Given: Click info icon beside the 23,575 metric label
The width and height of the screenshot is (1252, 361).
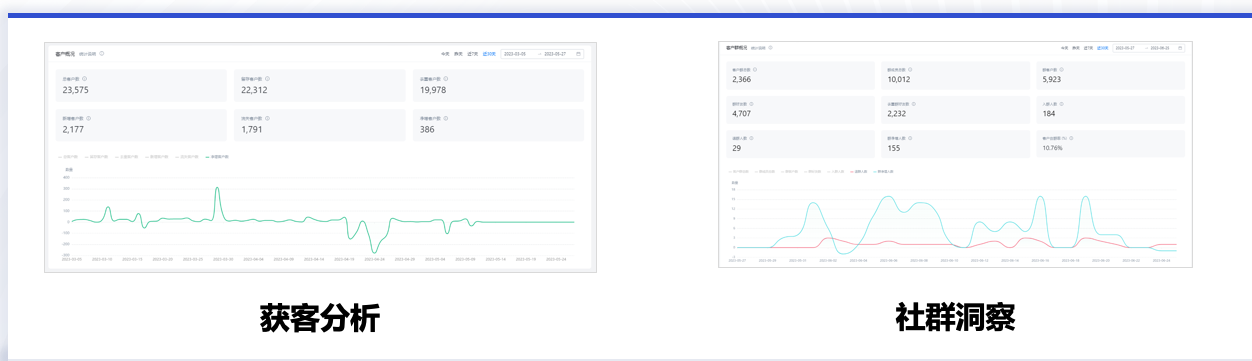Looking at the screenshot, I should pyautogui.click(x=84, y=78).
